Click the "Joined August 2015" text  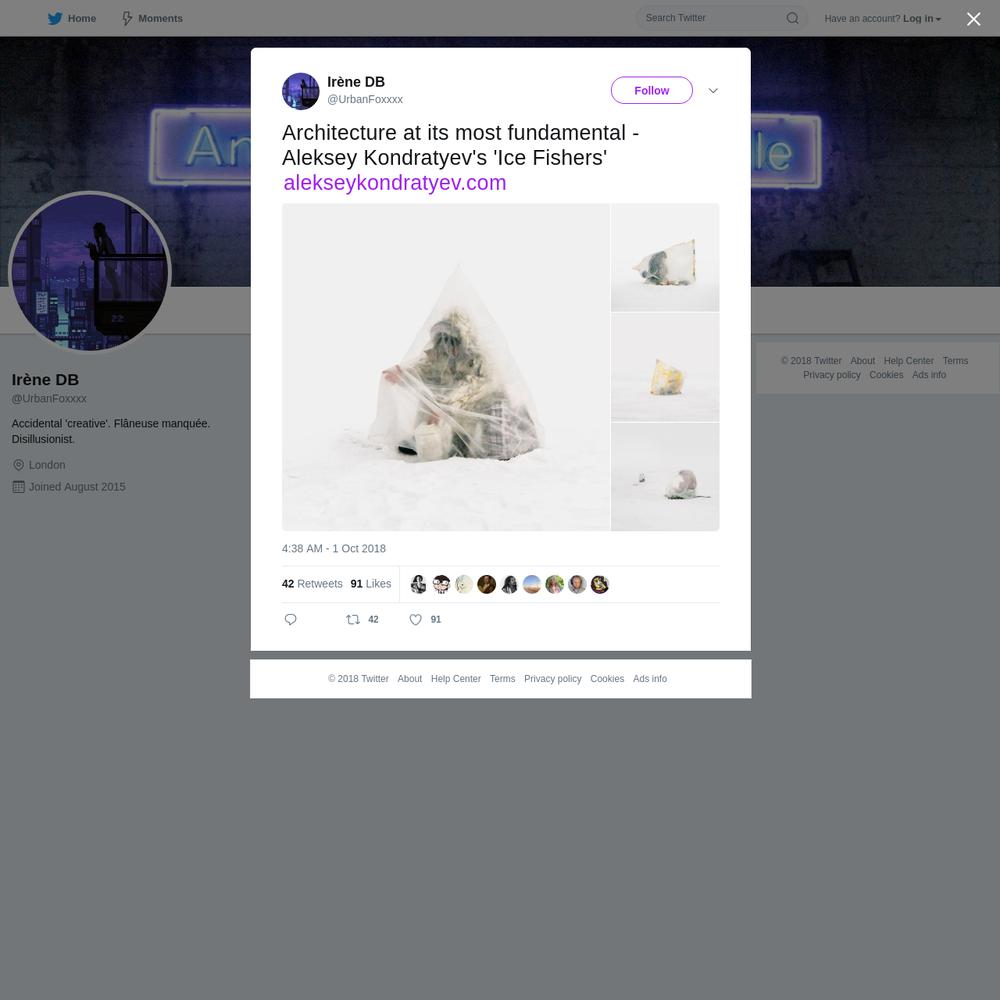click(77, 487)
